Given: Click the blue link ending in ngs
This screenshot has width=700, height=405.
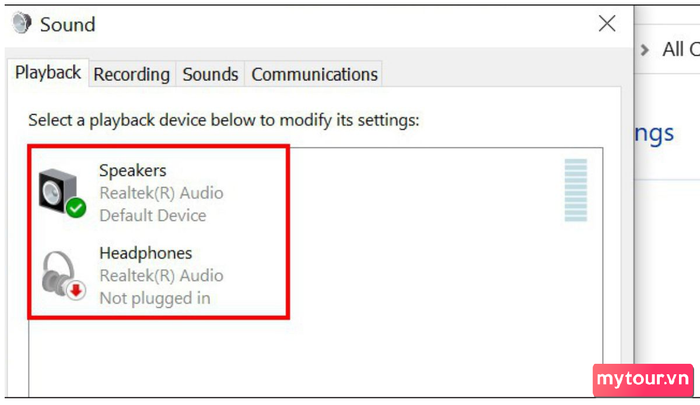Looking at the screenshot, I should 654,134.
